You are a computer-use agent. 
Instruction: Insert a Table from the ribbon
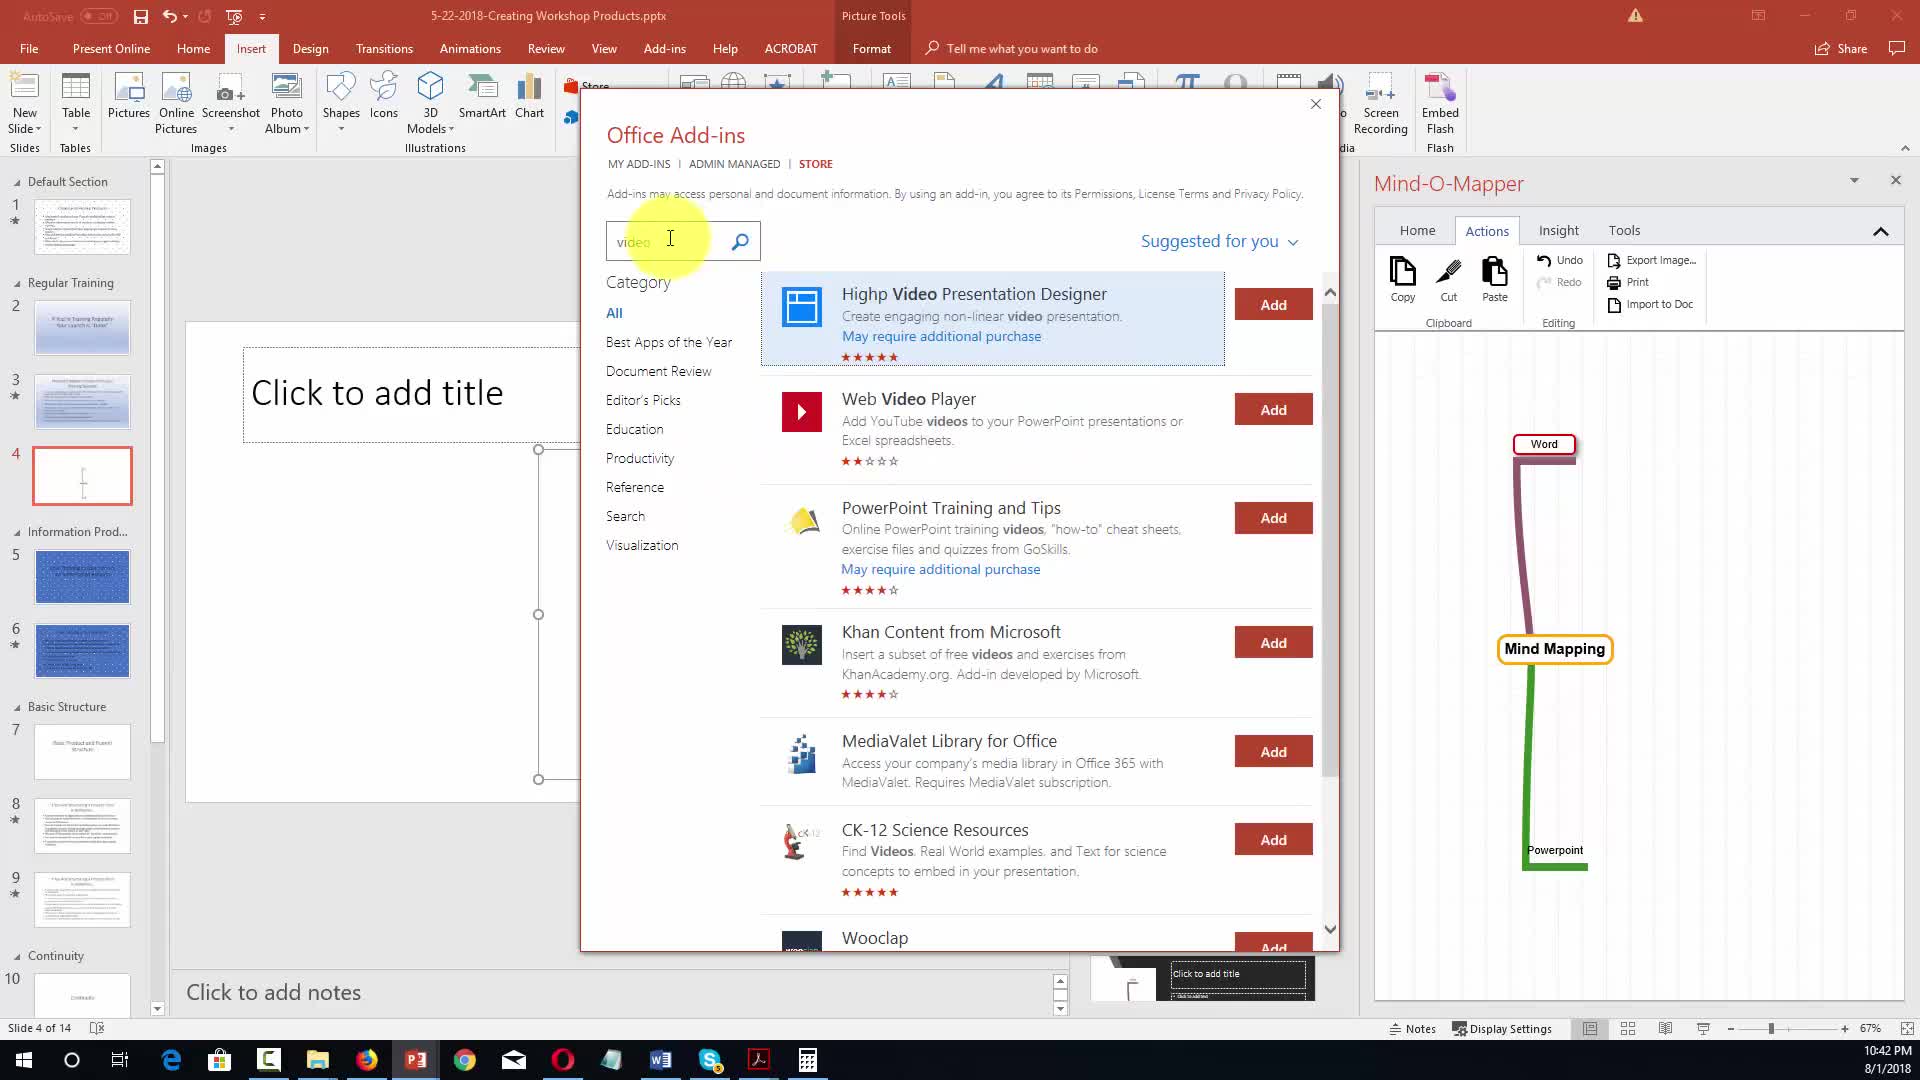click(76, 102)
